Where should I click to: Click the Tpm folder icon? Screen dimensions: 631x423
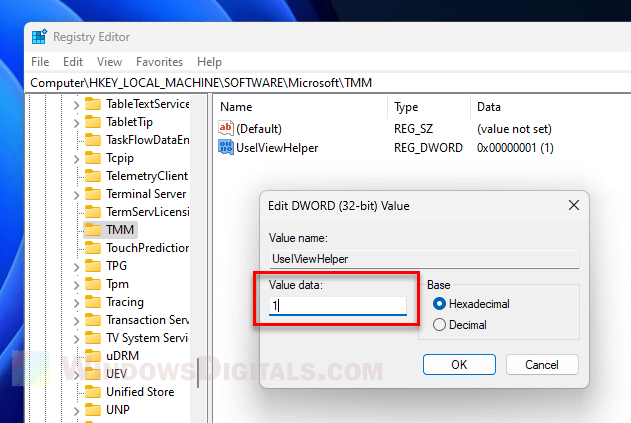coord(93,284)
